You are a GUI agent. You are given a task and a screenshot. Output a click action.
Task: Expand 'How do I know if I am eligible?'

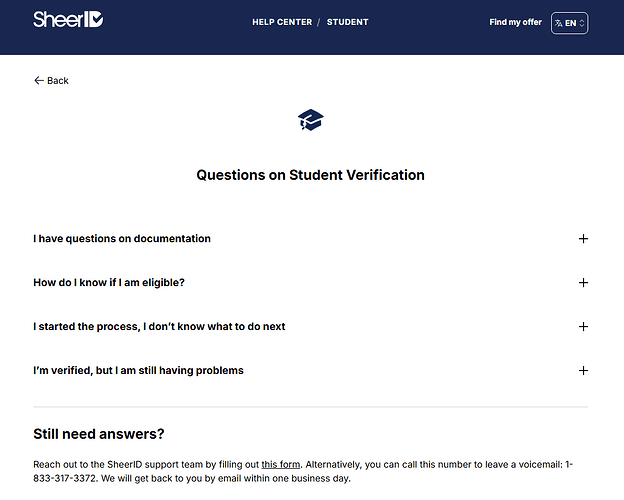(x=310, y=283)
